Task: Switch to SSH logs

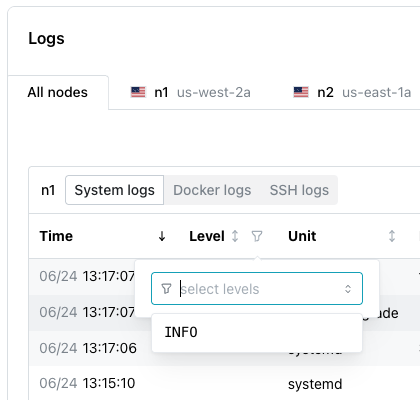Action: coord(299,190)
